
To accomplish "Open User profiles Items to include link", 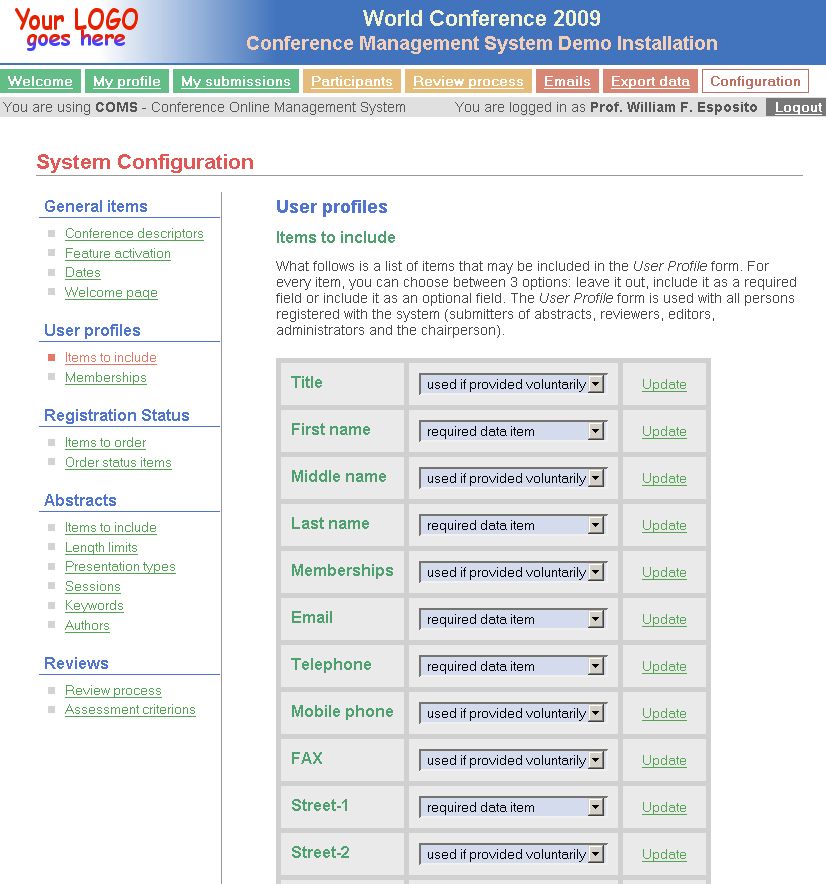I will pos(111,357).
